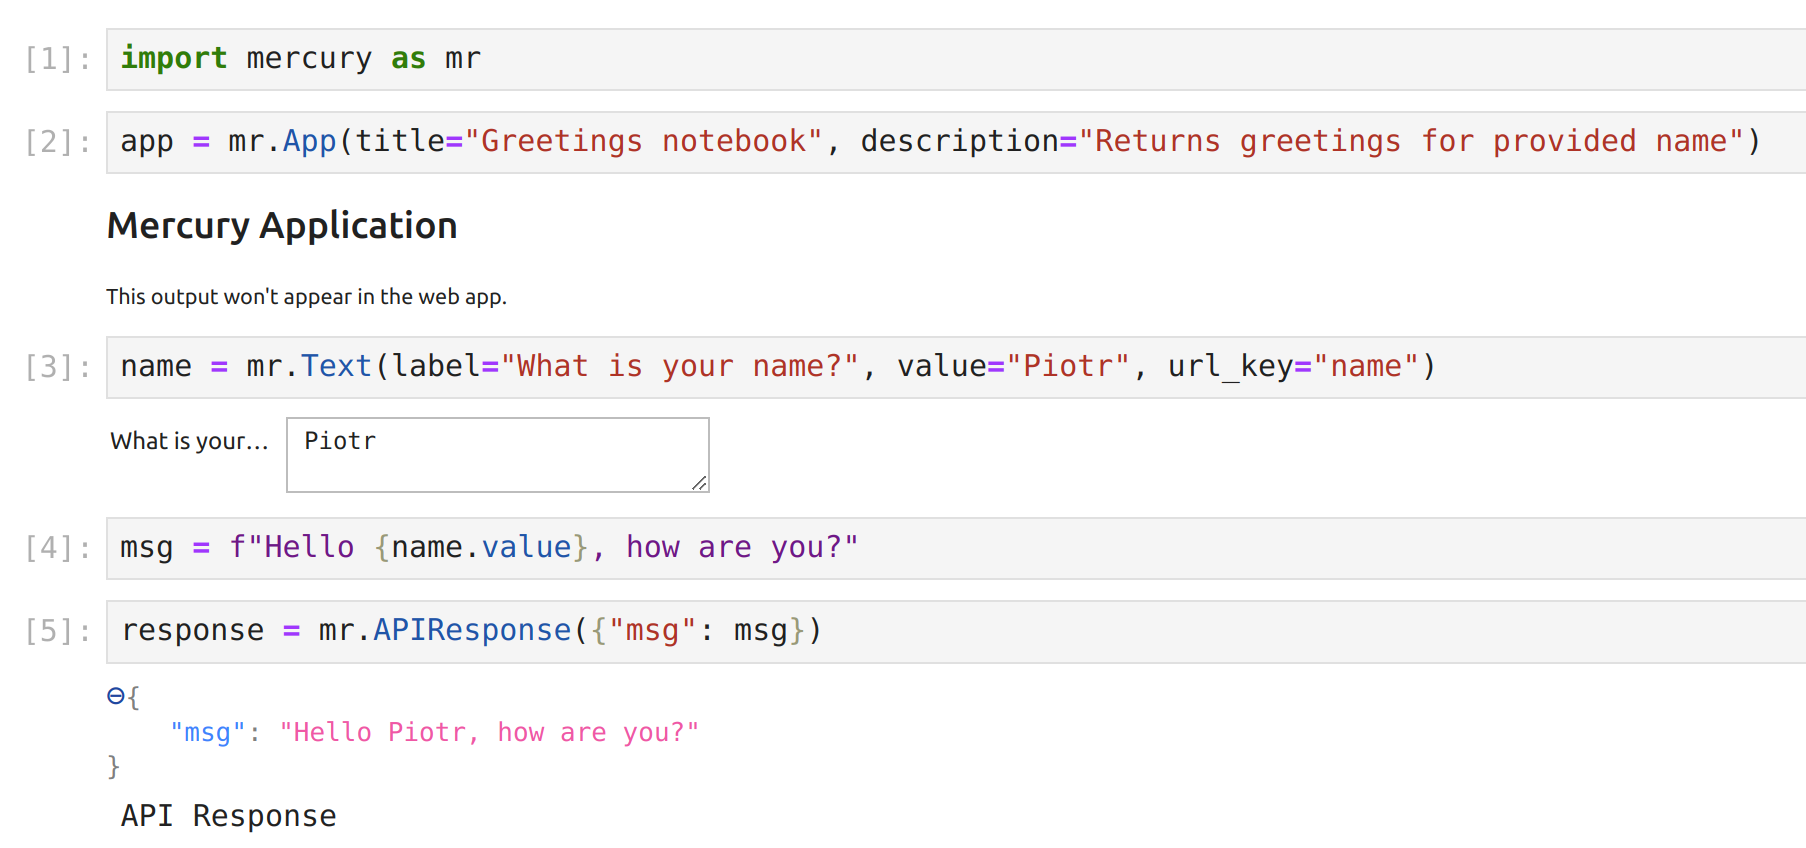Click the "msg" key in JSON output
The height and width of the screenshot is (848, 1806).
pyautogui.click(x=207, y=733)
